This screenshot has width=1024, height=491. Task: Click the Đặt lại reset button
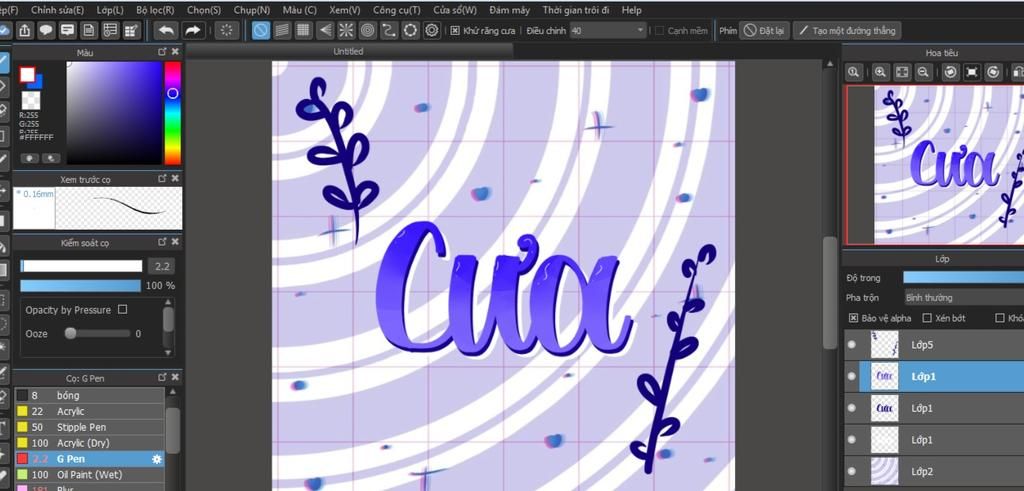point(765,31)
